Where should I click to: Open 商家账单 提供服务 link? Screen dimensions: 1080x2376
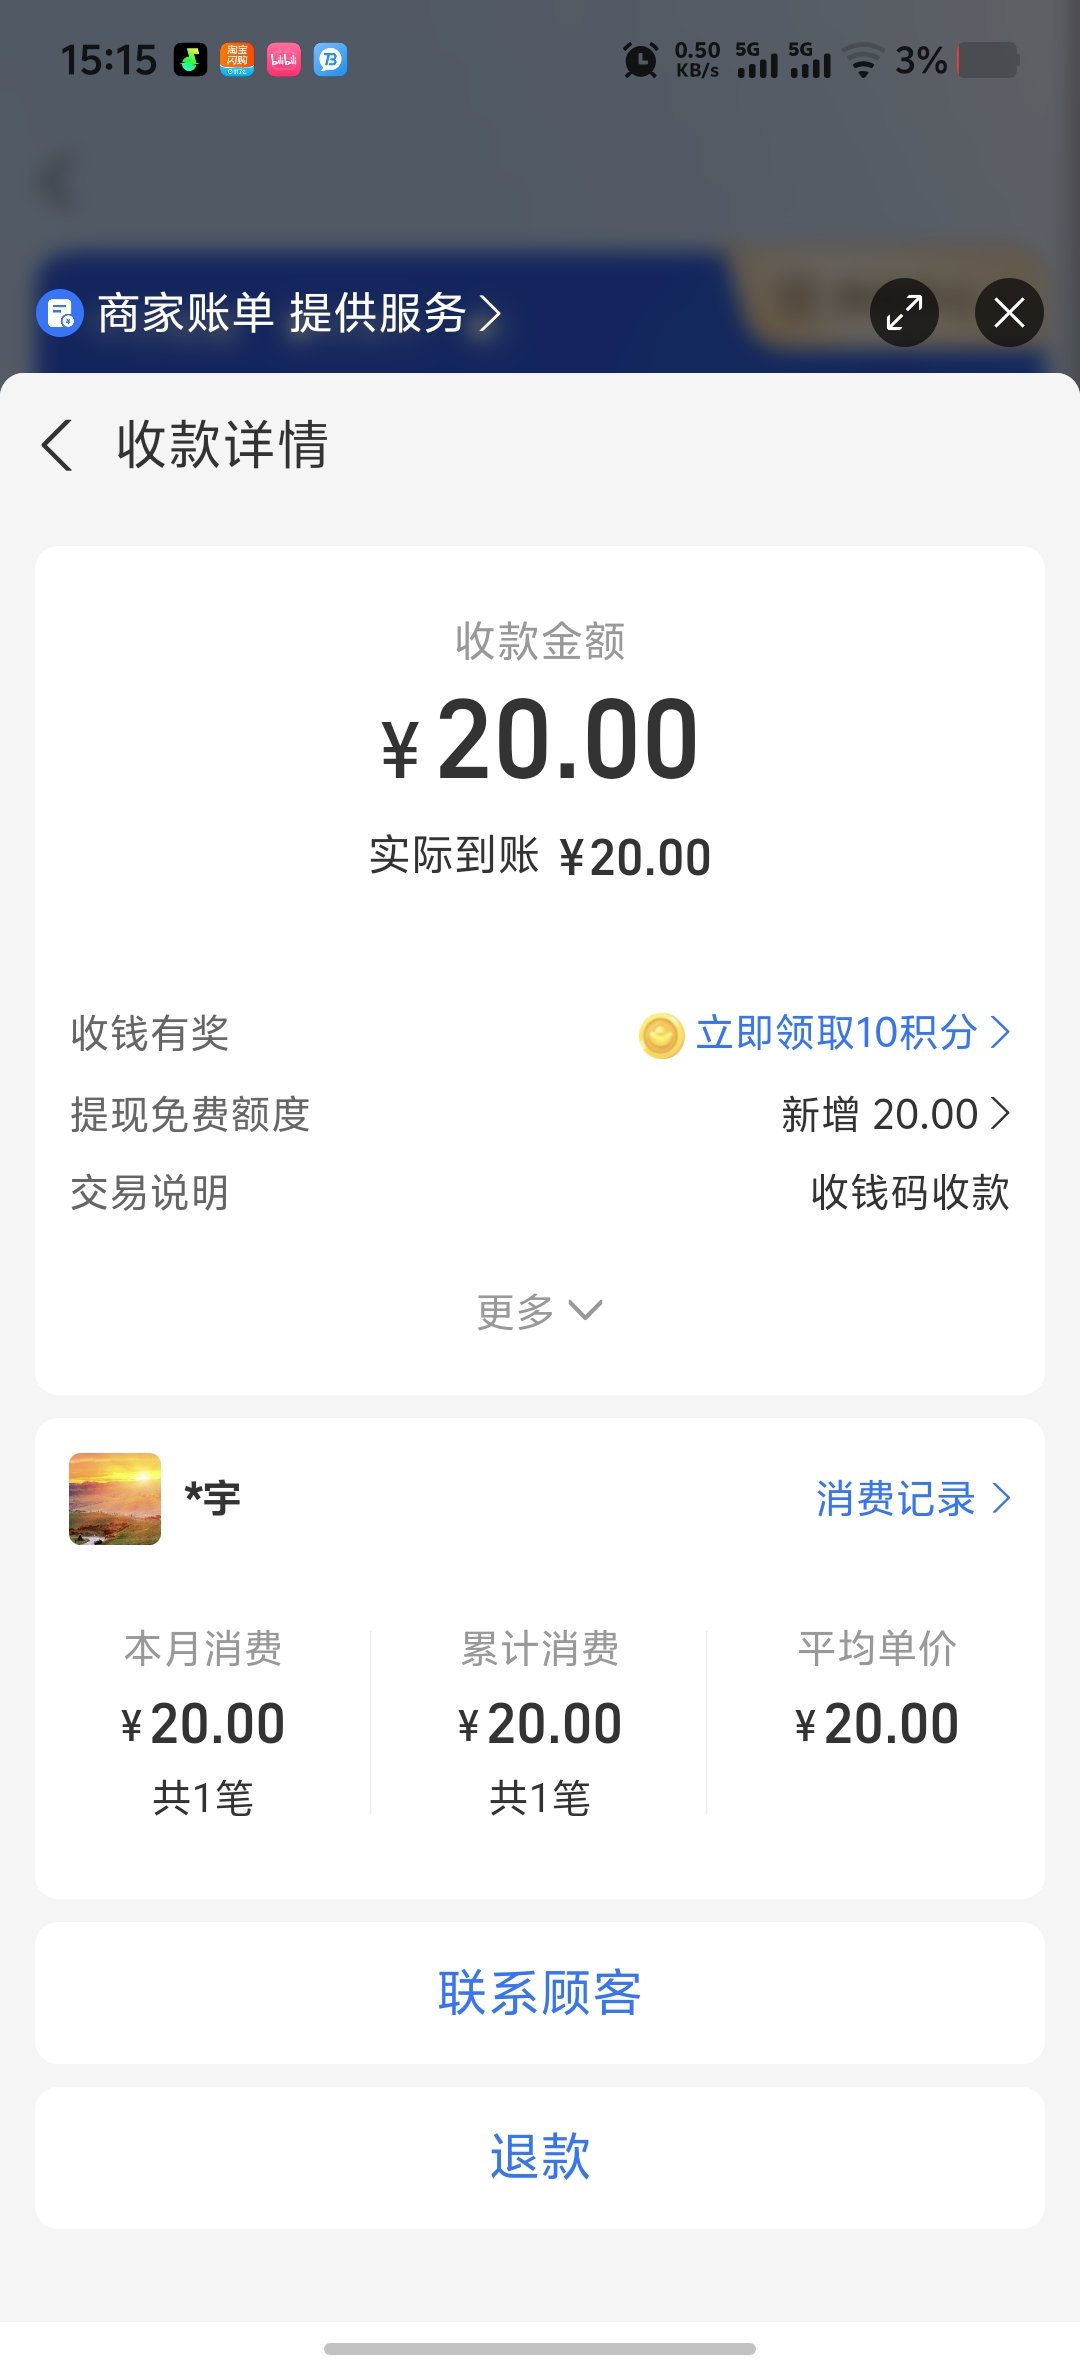[298, 313]
